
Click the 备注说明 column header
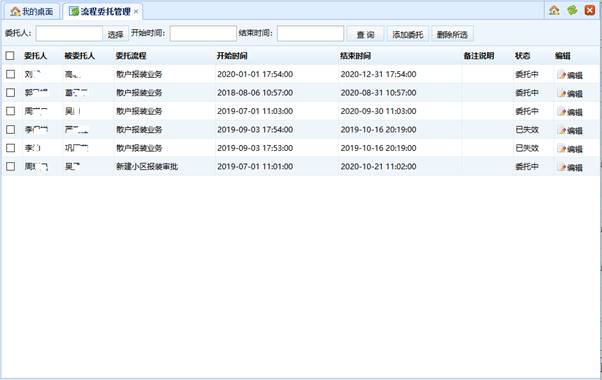click(x=478, y=56)
